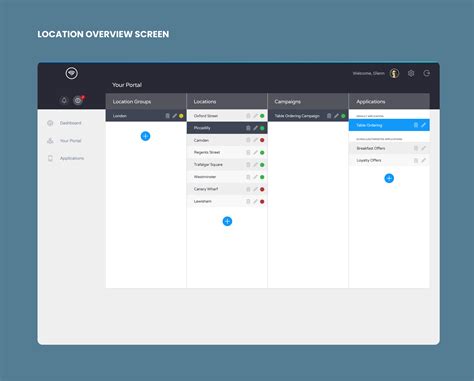Edit the Piccadilly location
This screenshot has width=474, height=381.
pos(255,128)
